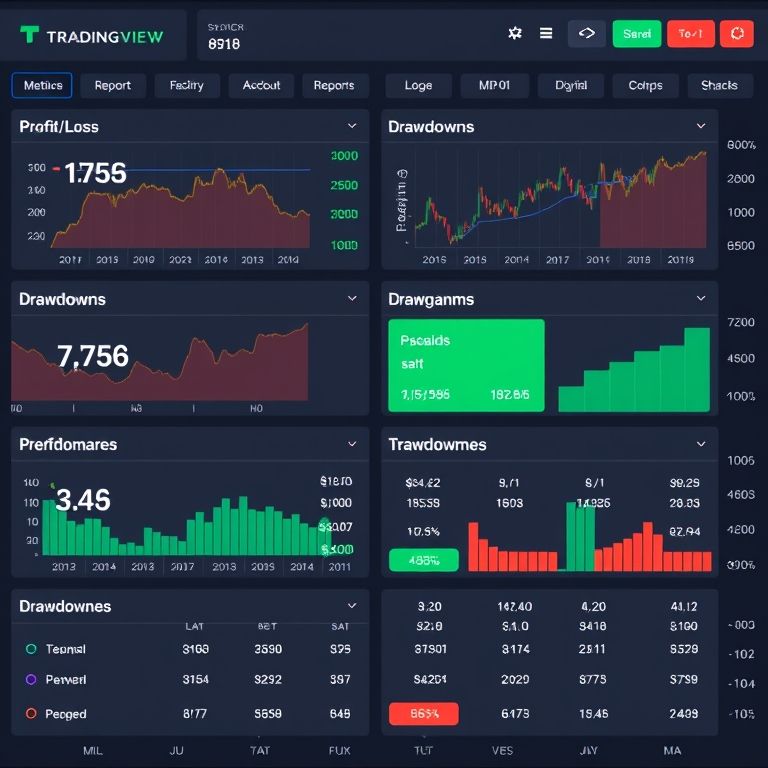Open the Shacks tab
Screen dimensions: 768x768
pos(719,85)
